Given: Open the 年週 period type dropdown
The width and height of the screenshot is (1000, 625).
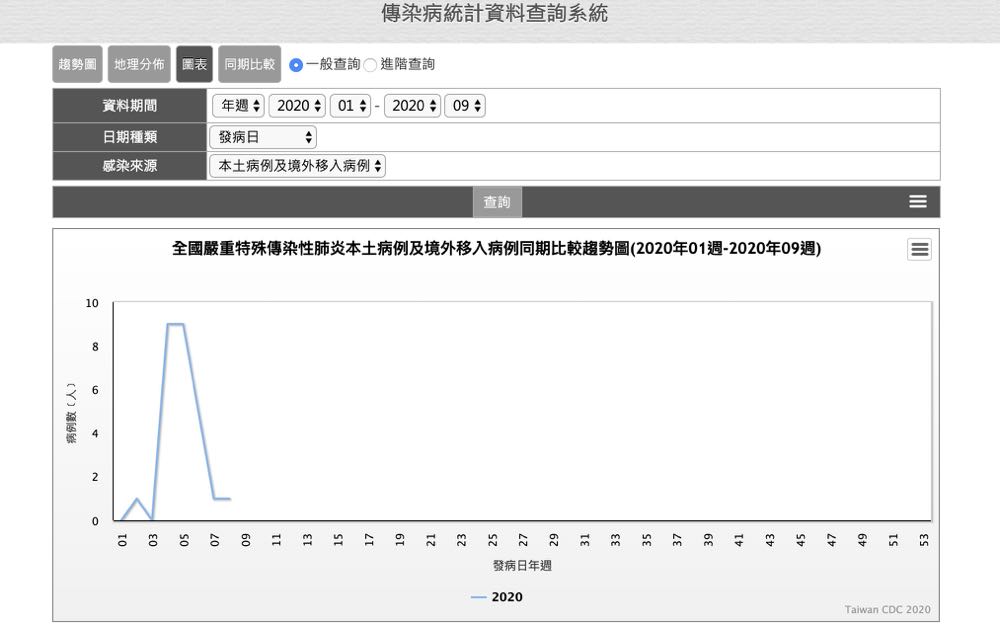Looking at the screenshot, I should (x=238, y=106).
